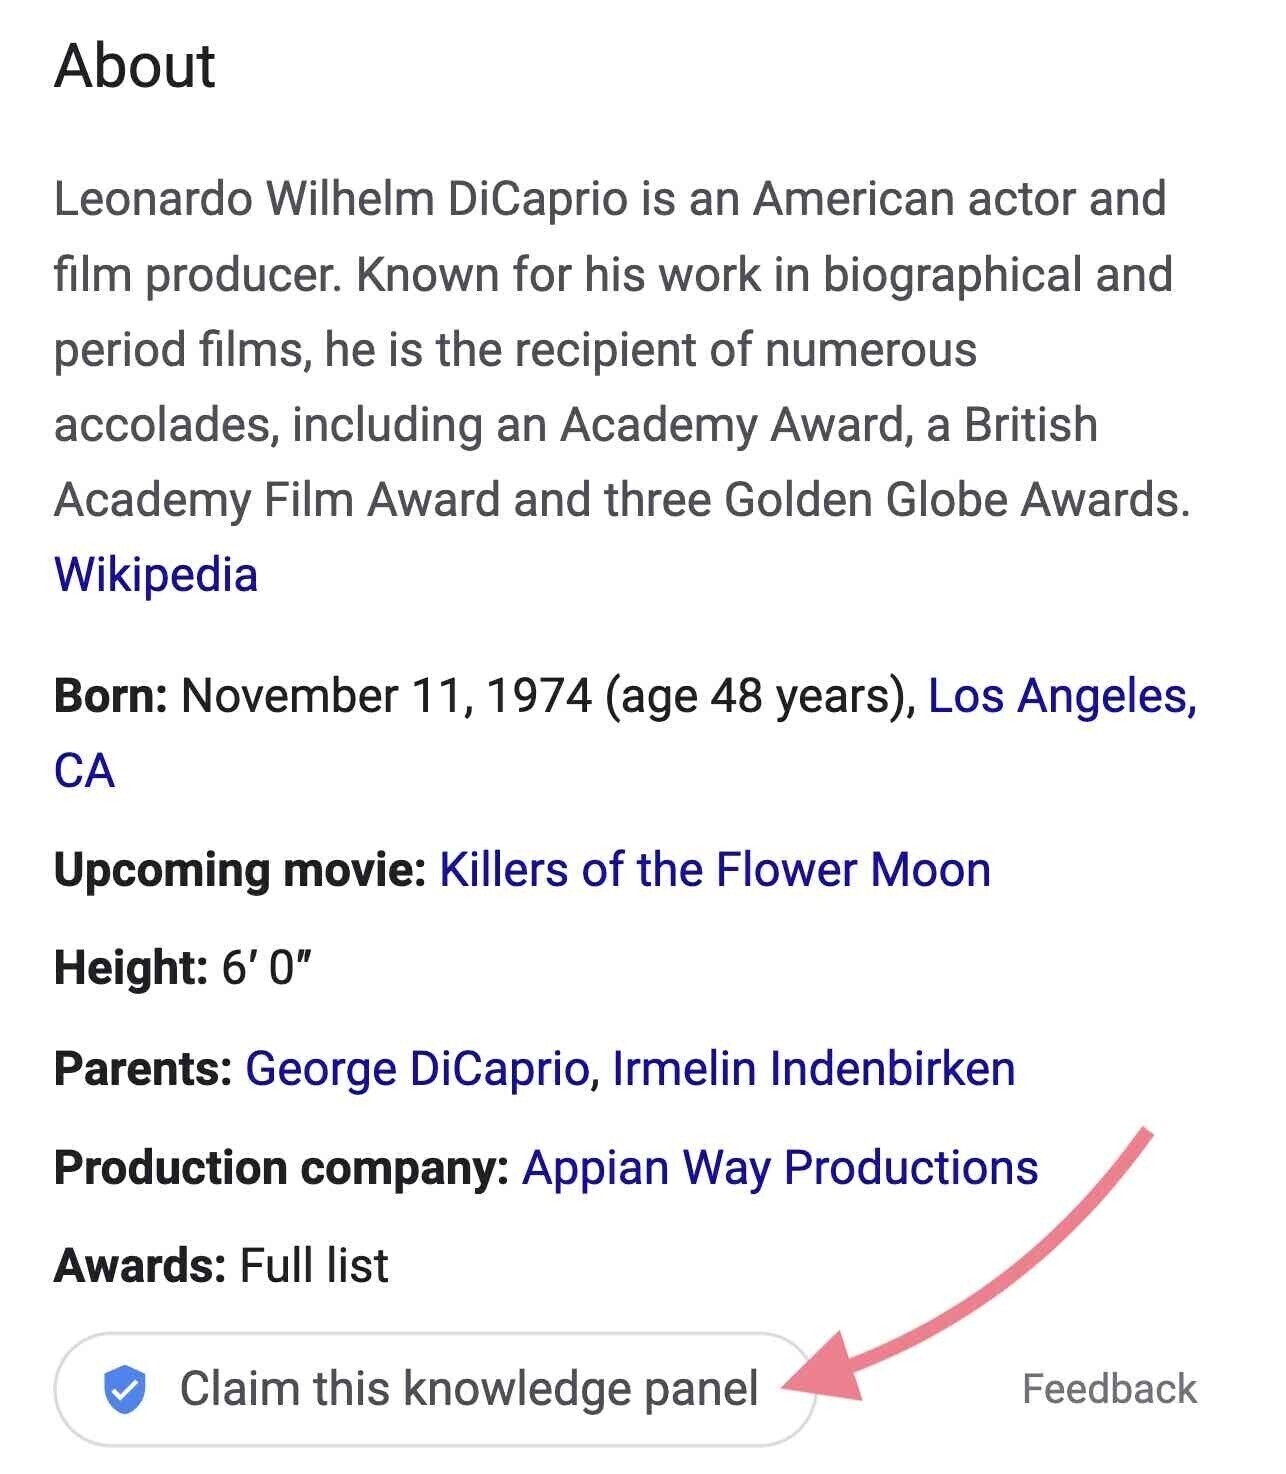Image resolution: width=1286 pixels, height=1474 pixels.
Task: Visit Appian Way Productions page
Action: (x=782, y=1166)
